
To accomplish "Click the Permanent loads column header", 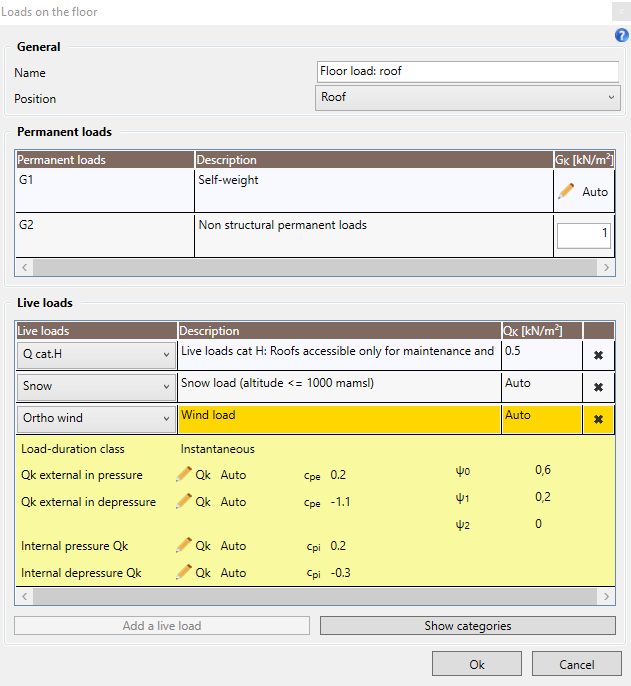I will pos(105,160).
